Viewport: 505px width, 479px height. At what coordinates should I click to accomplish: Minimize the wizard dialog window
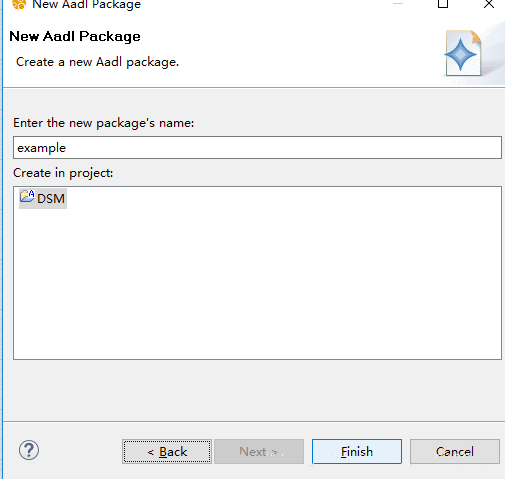398,4
